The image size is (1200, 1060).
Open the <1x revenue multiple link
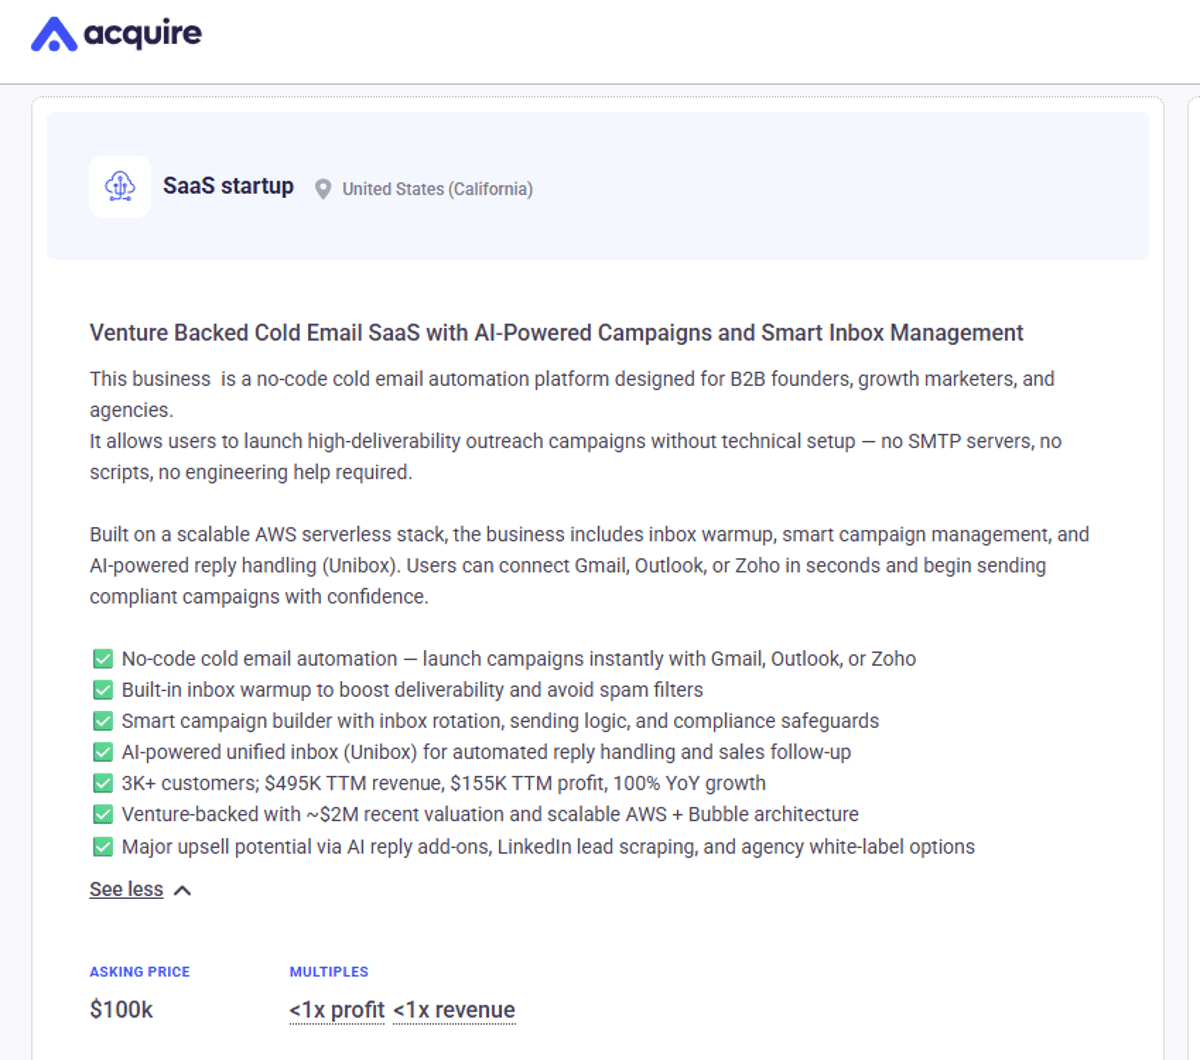pos(454,1009)
